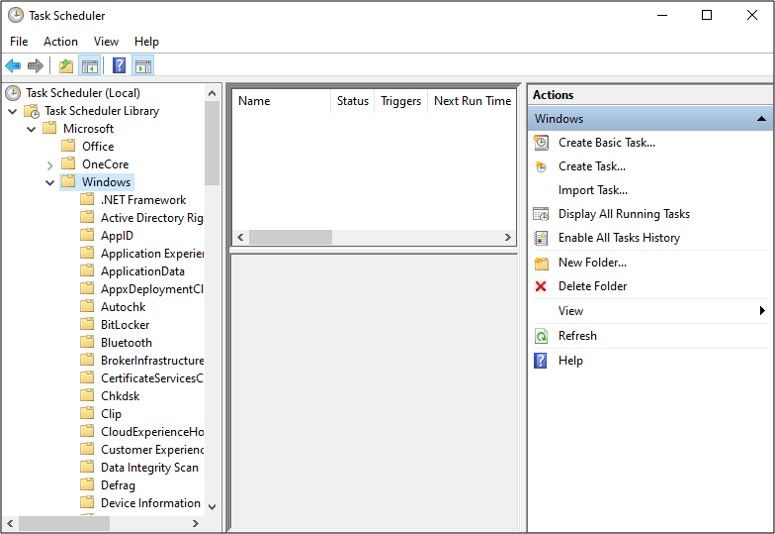The width and height of the screenshot is (775, 534).
Task: Open the Action menu
Action: [x=60, y=42]
